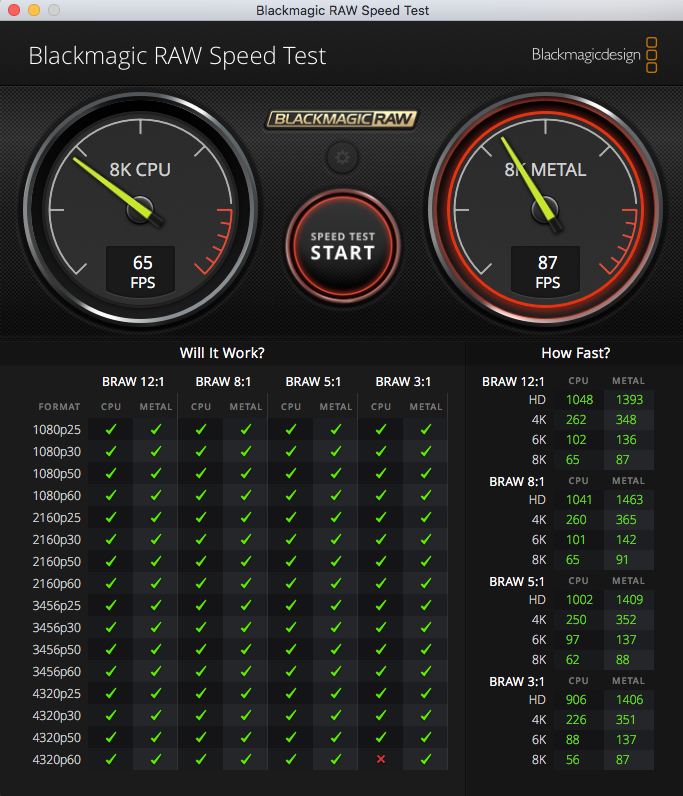683x796 pixels.
Task: Click the Blackmagicdesign logo
Action: pos(594,54)
